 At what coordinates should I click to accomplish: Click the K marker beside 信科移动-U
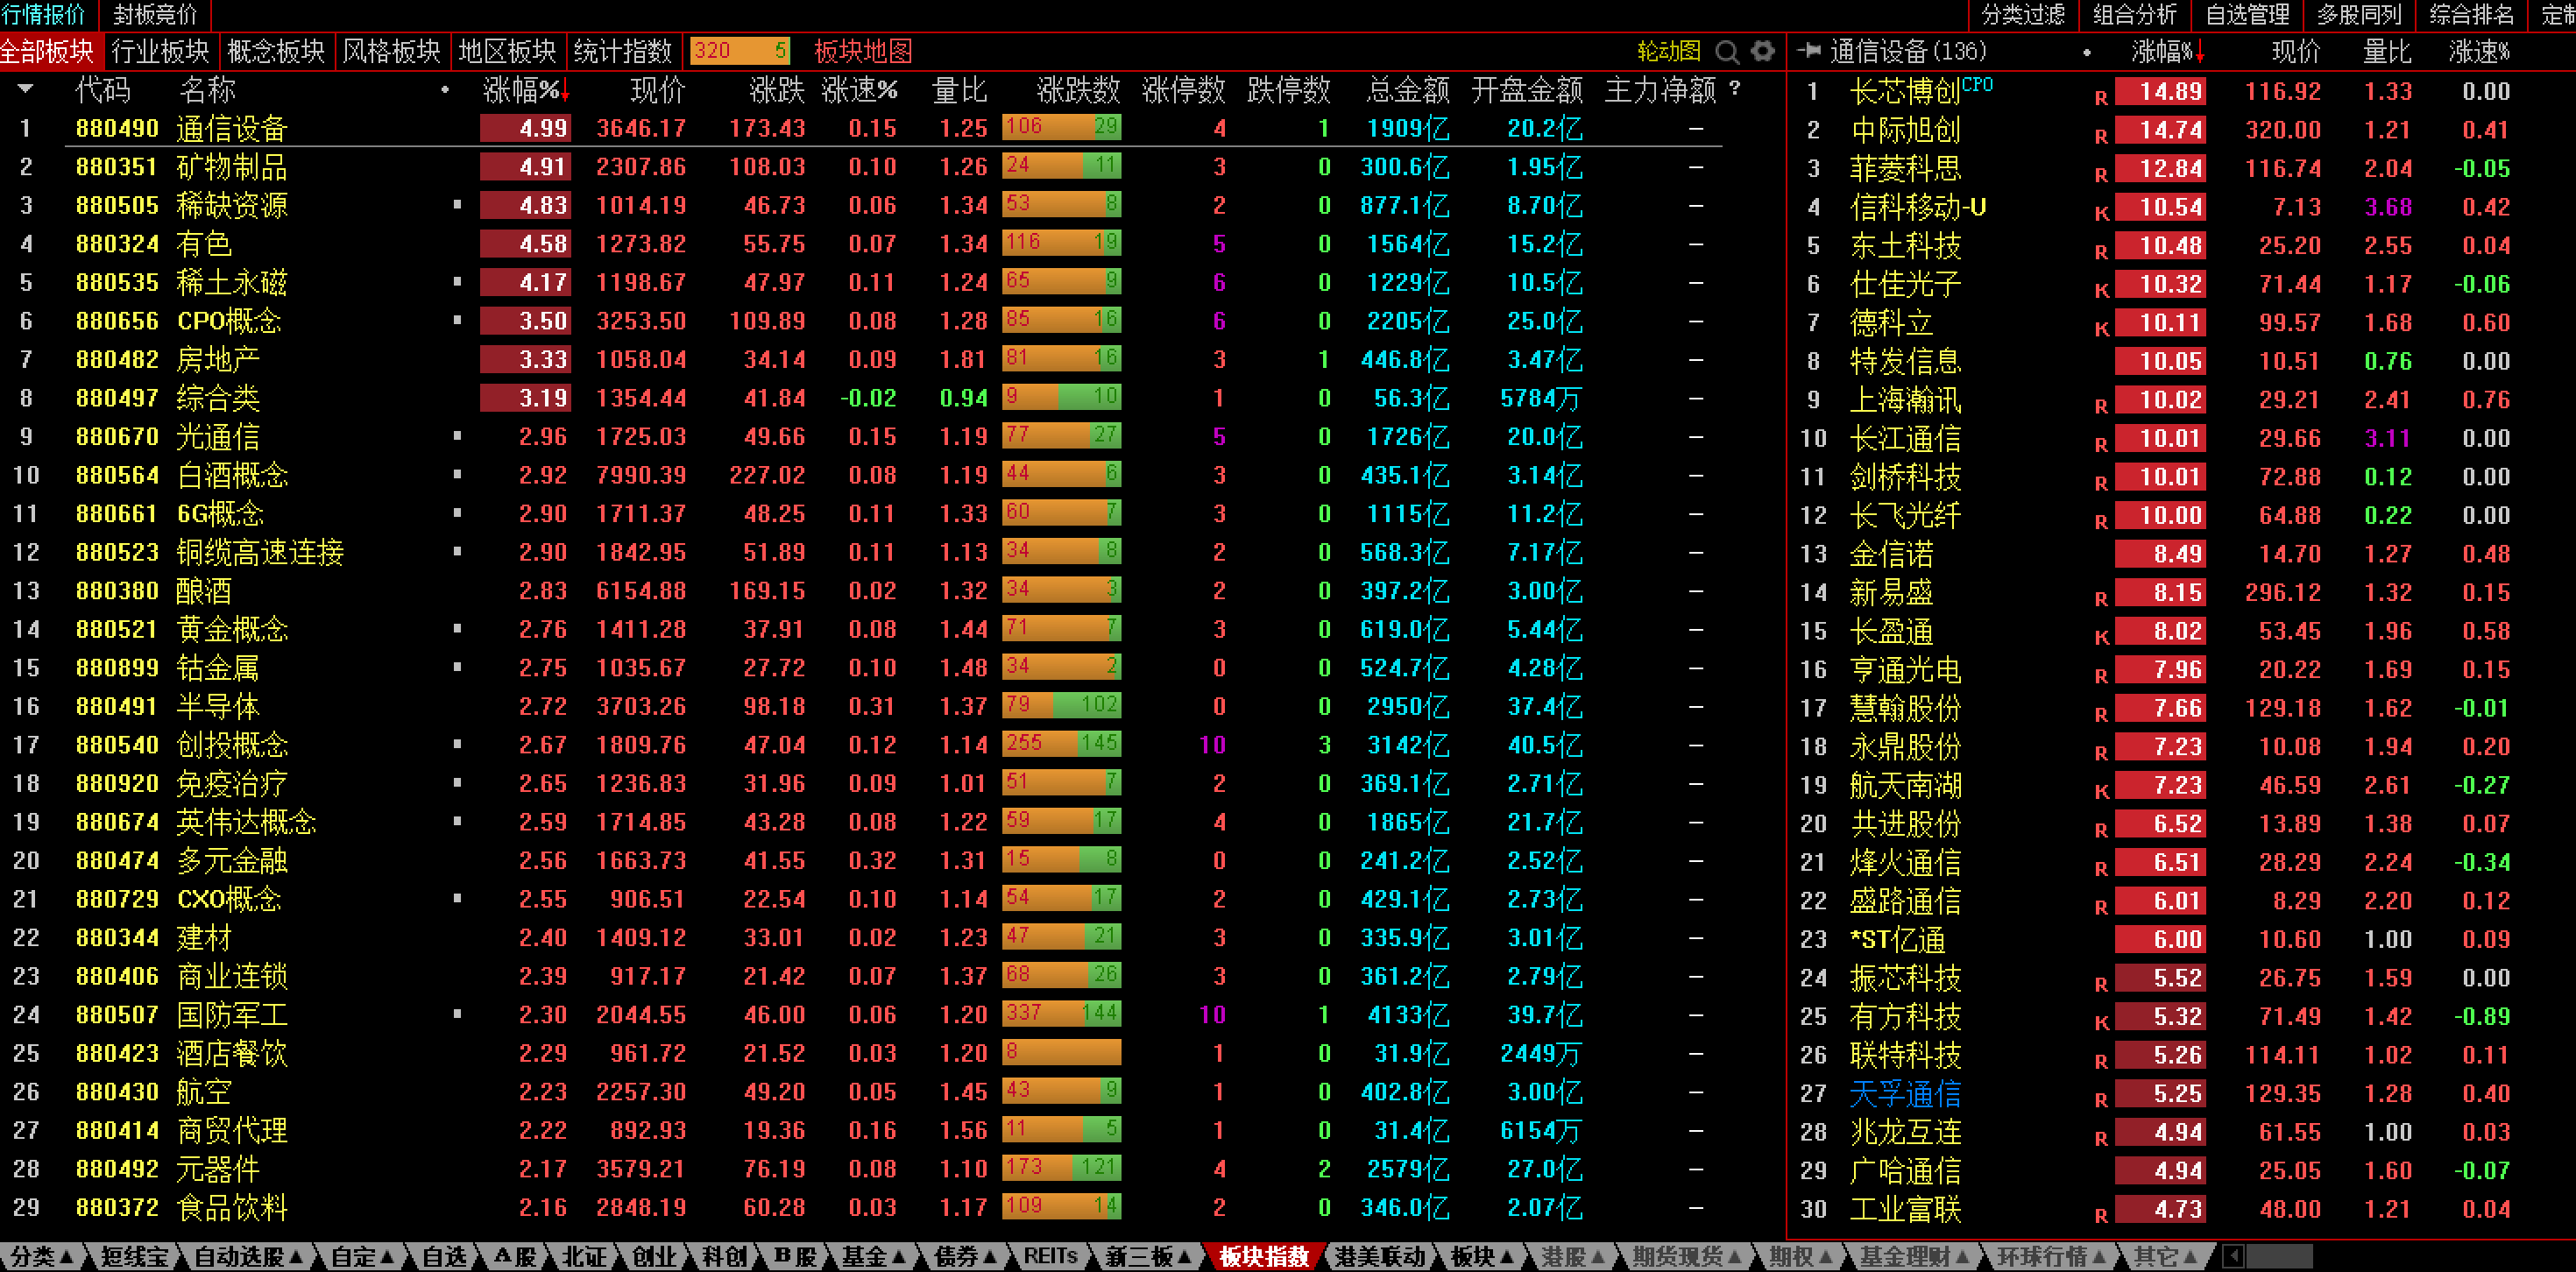[2101, 213]
